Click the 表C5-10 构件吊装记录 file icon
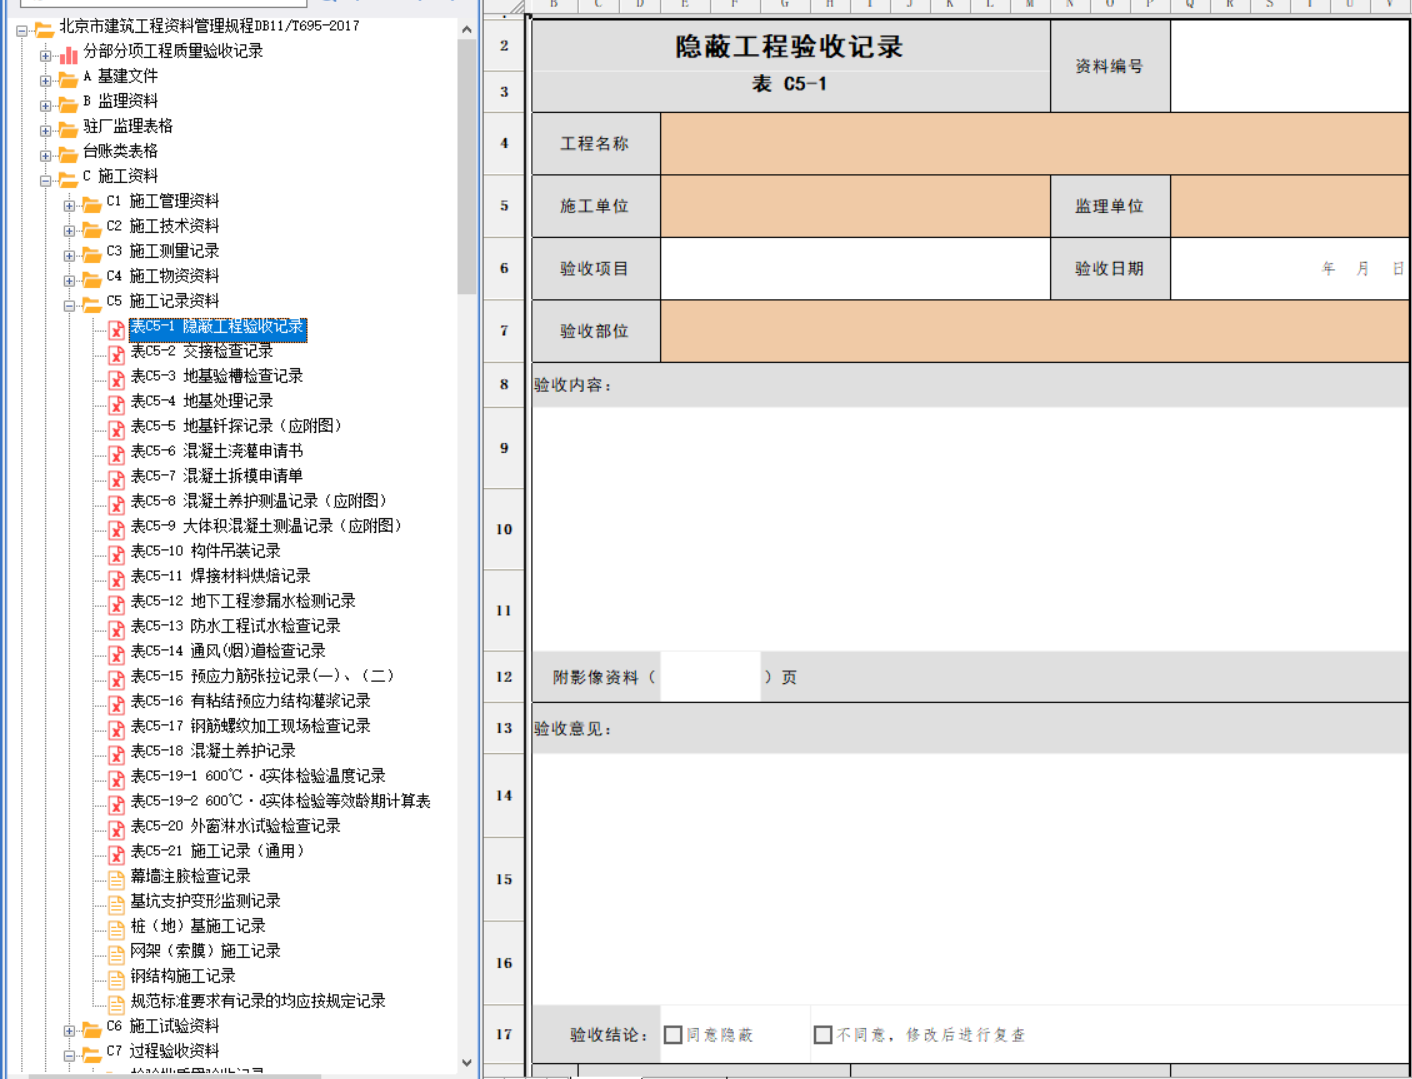1412x1079 pixels. pos(117,554)
